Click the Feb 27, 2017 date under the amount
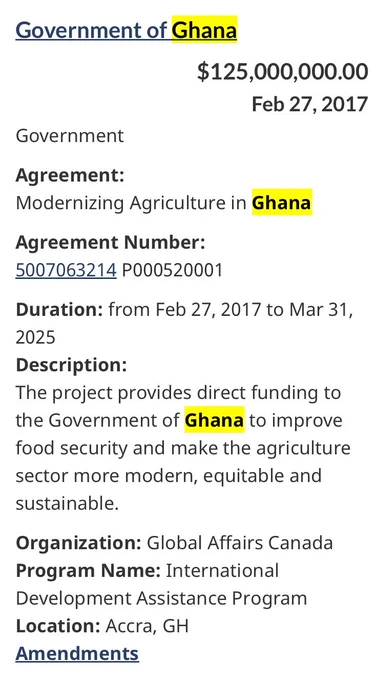 310,105
